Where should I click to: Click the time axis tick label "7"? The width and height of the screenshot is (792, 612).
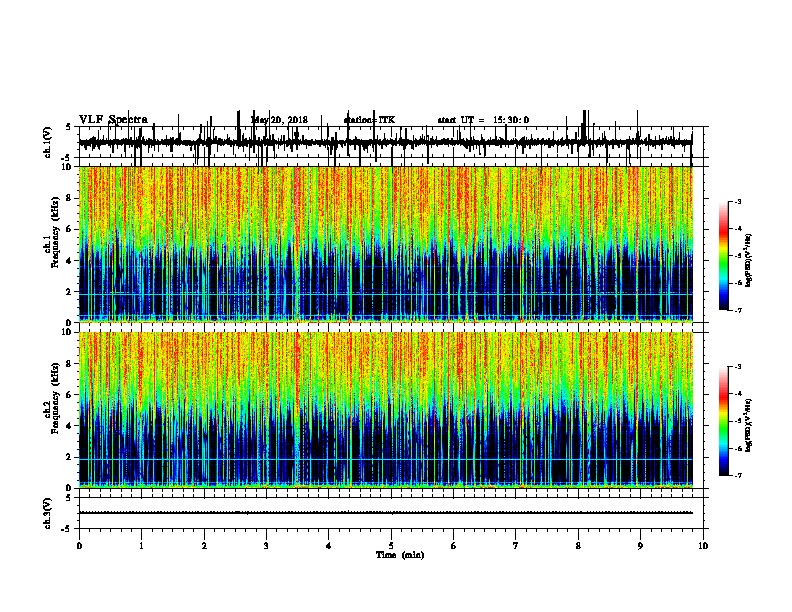[516, 546]
